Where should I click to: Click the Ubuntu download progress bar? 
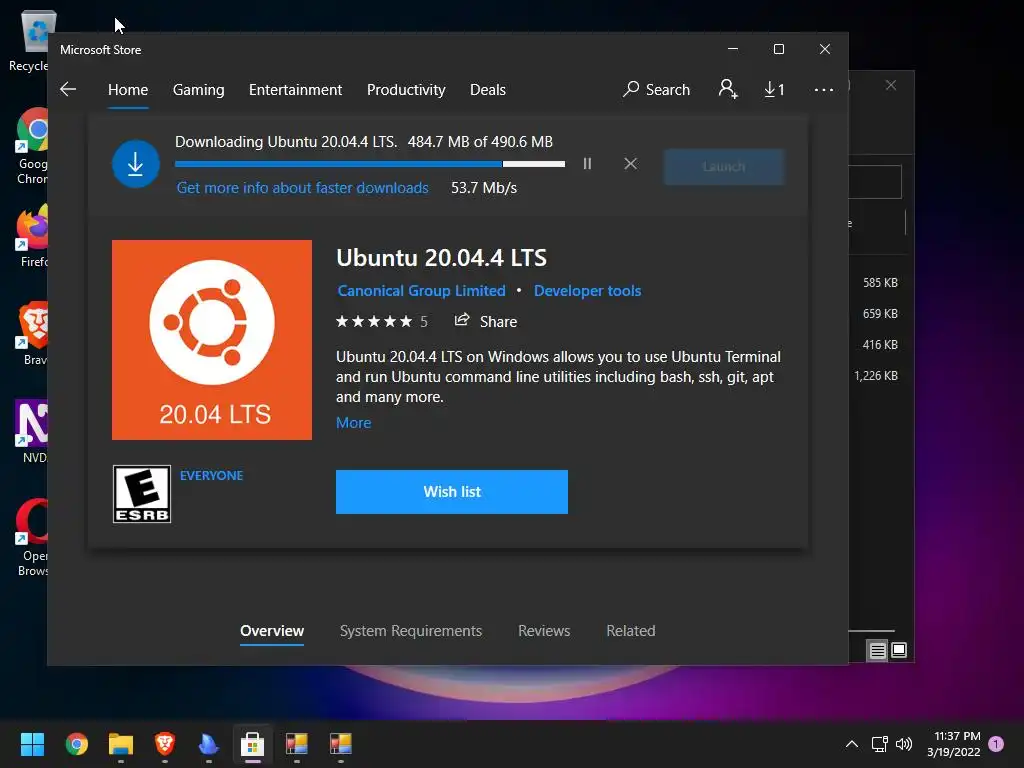(370, 164)
